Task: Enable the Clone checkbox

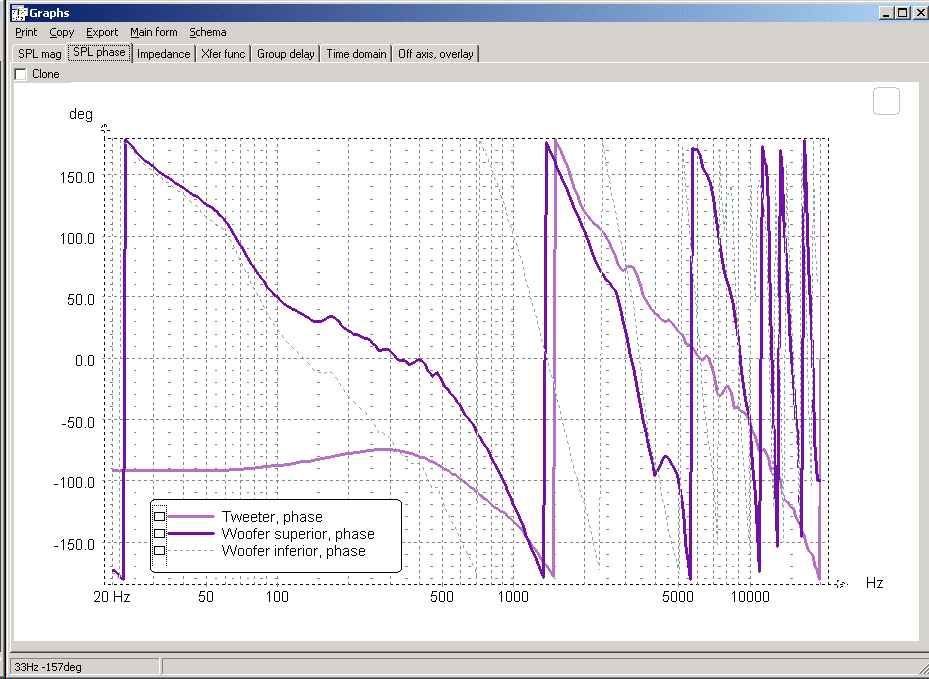Action: [21, 74]
